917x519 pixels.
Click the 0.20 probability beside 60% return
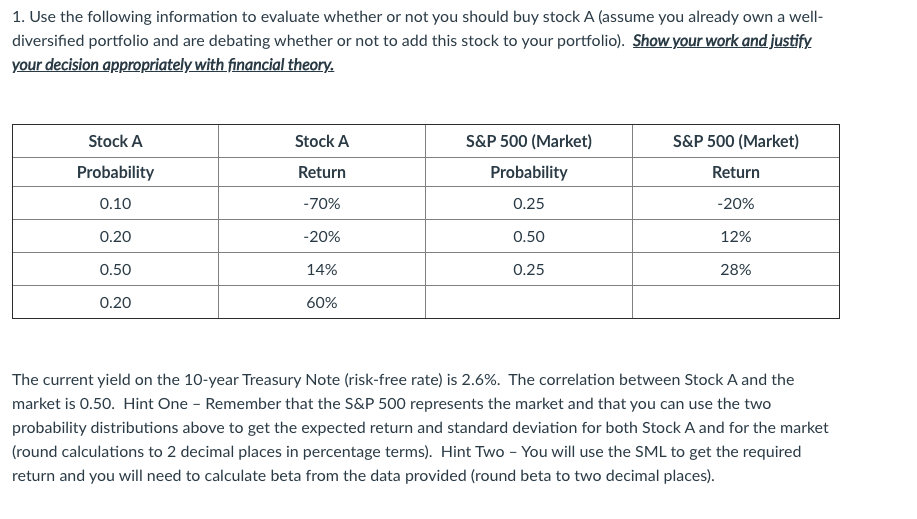(115, 303)
